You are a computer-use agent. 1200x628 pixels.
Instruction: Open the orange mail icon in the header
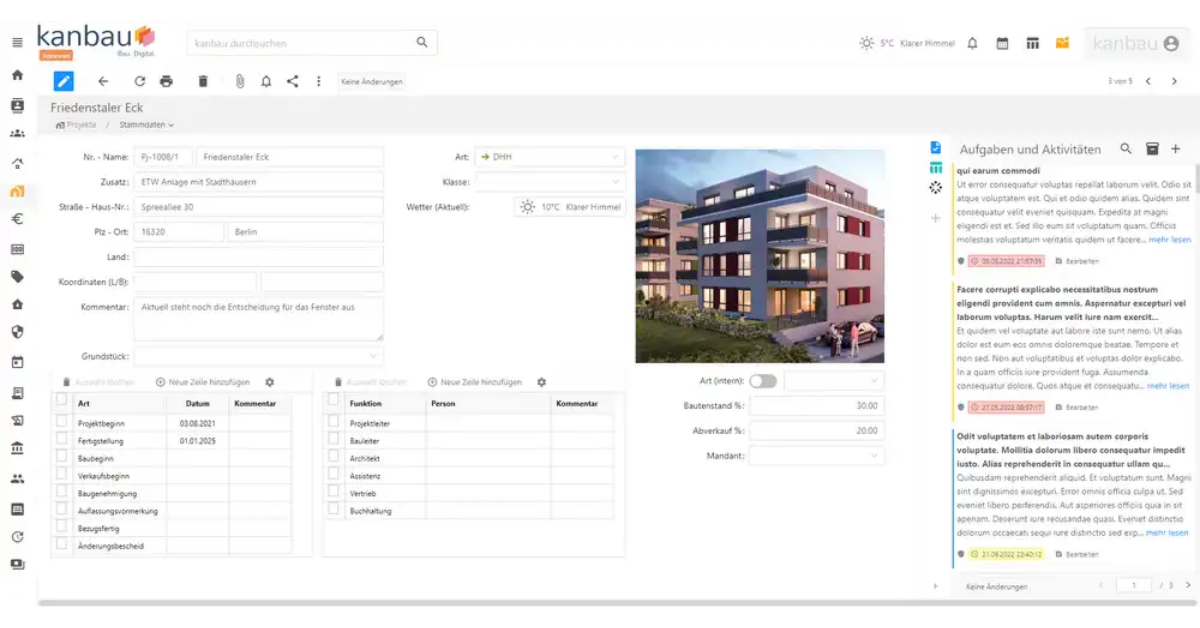pos(1062,43)
